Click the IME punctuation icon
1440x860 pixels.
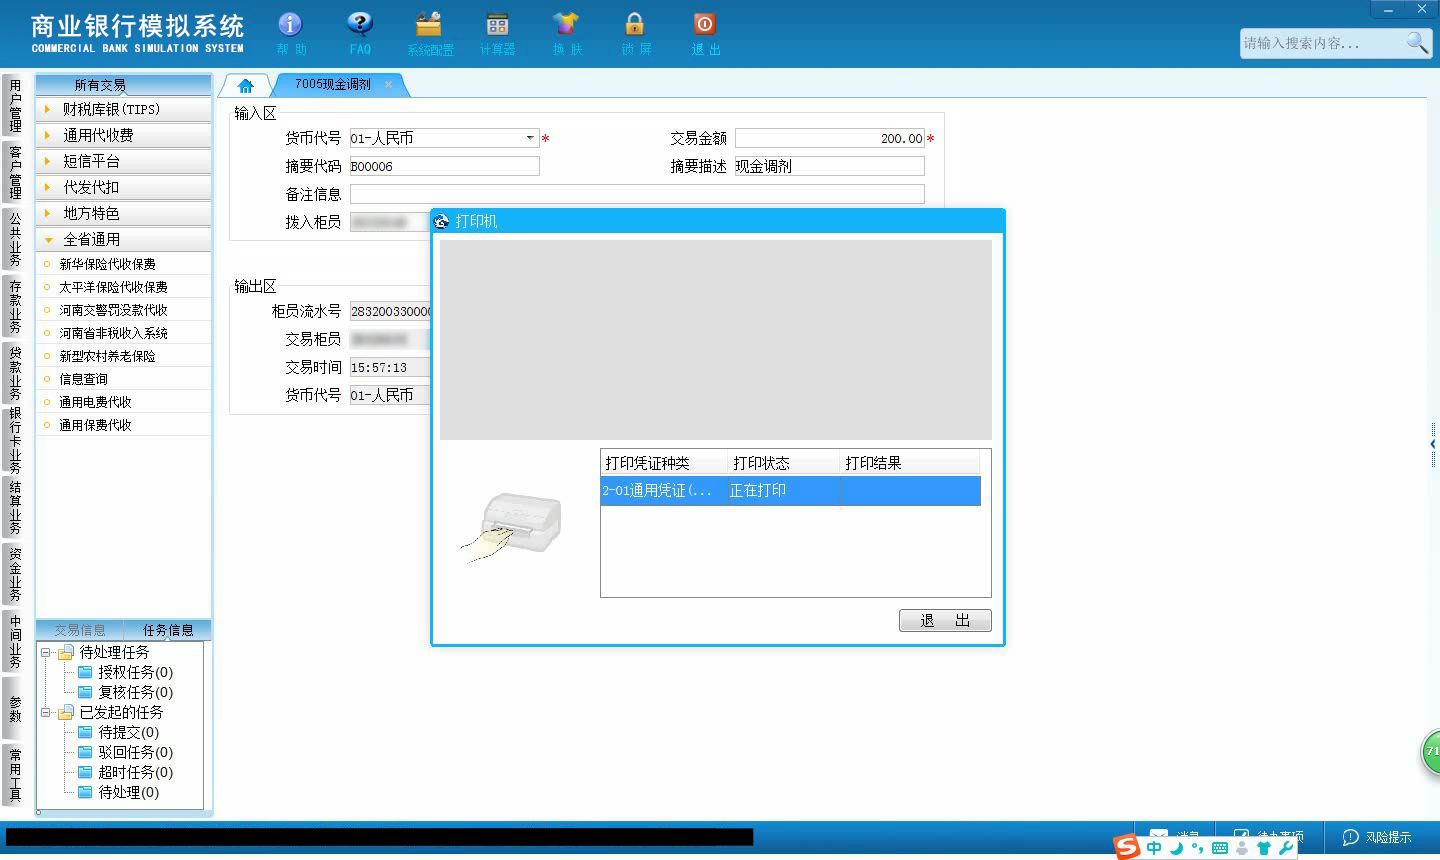pos(1197,848)
